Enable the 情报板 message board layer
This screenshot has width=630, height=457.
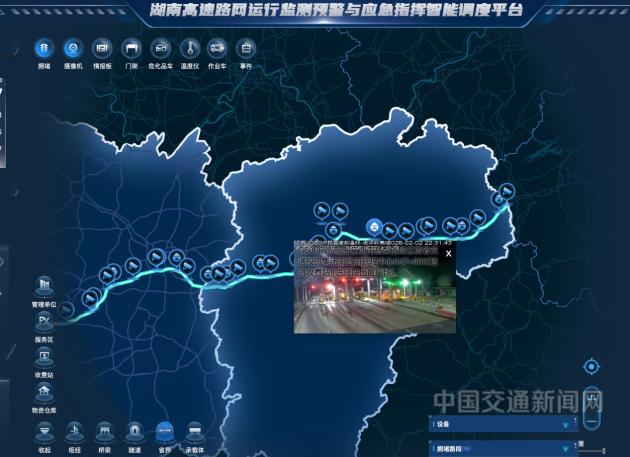101,48
